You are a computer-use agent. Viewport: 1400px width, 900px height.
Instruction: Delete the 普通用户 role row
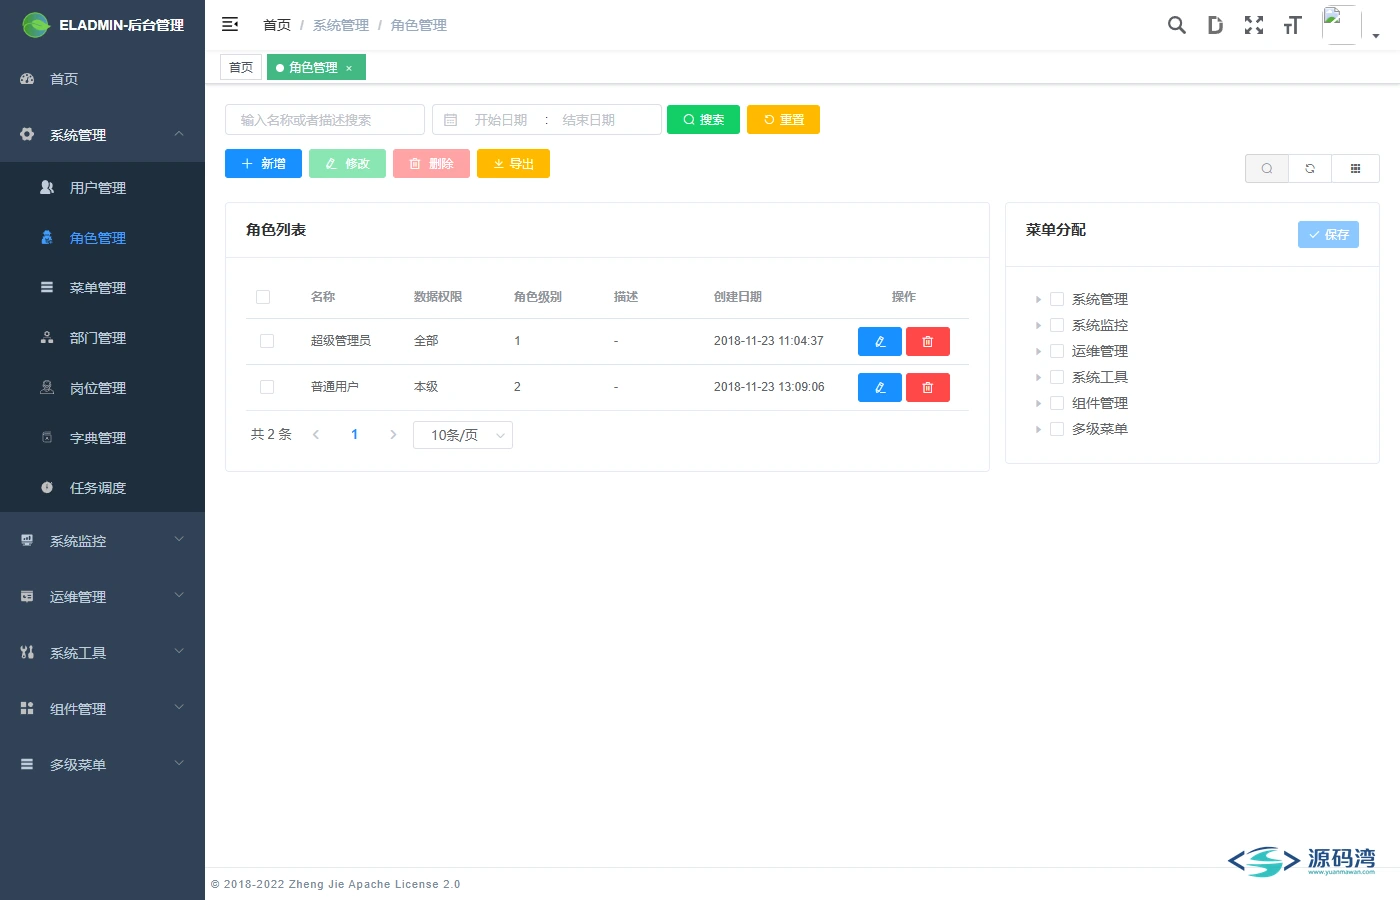pyautogui.click(x=928, y=388)
